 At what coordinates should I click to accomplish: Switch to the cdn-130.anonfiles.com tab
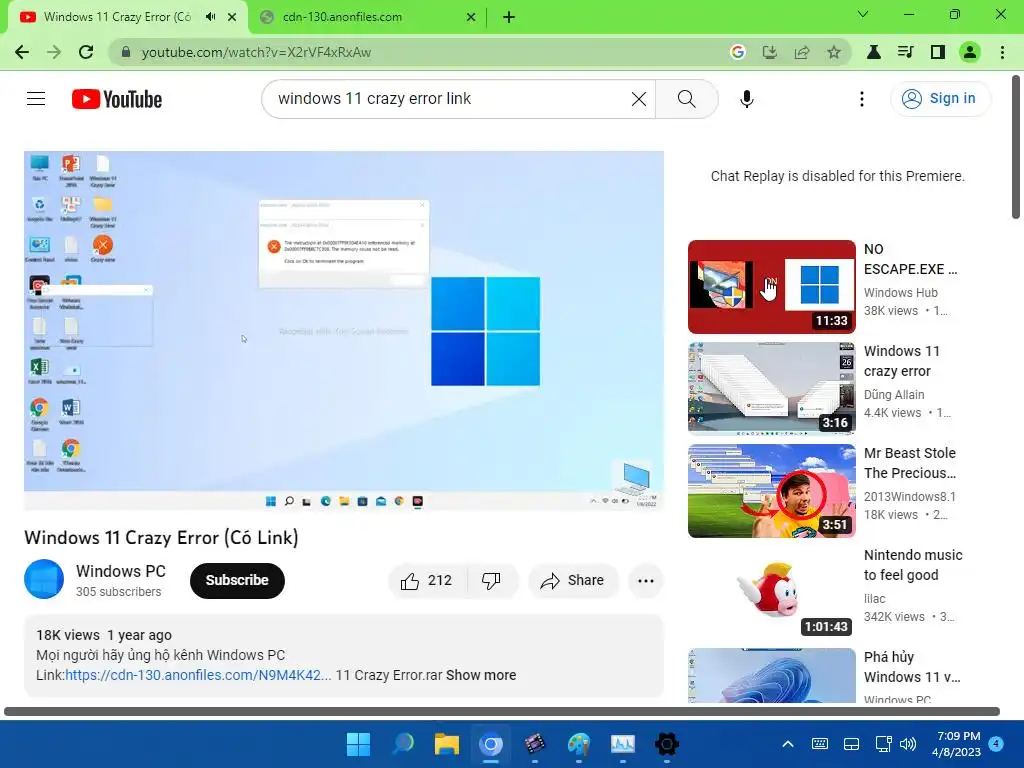[x=366, y=17]
